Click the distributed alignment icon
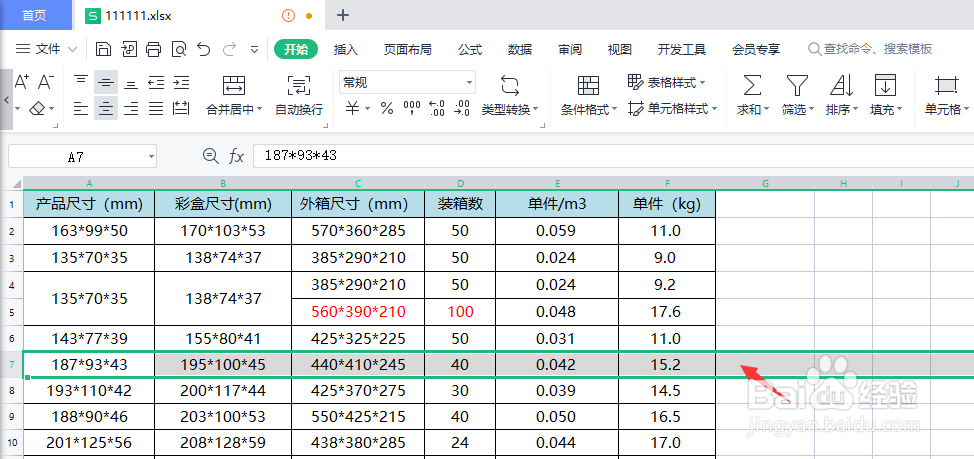This screenshot has height=459, width=974. point(181,109)
